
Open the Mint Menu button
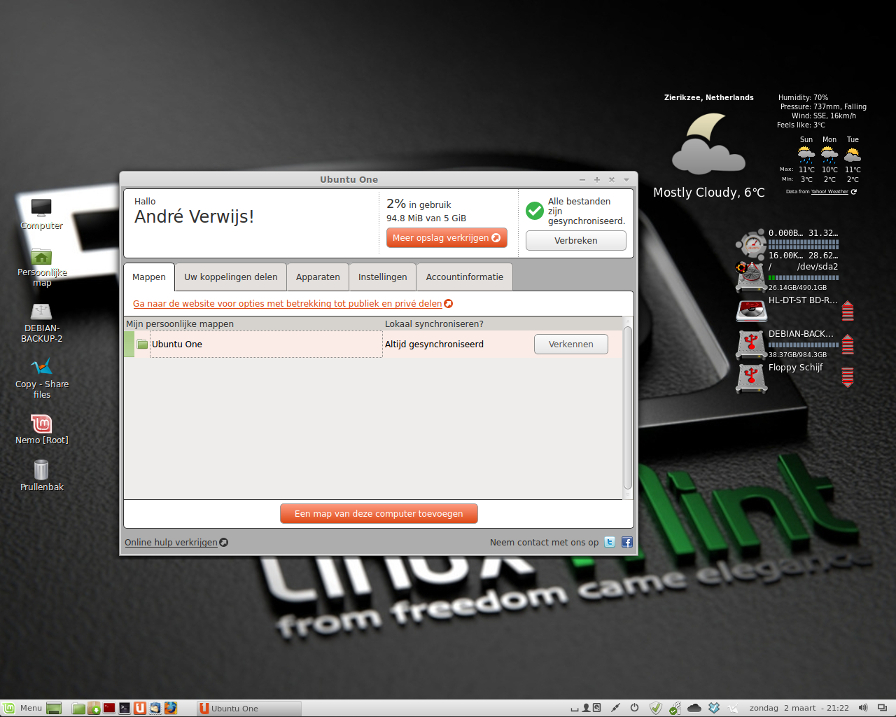click(23, 708)
